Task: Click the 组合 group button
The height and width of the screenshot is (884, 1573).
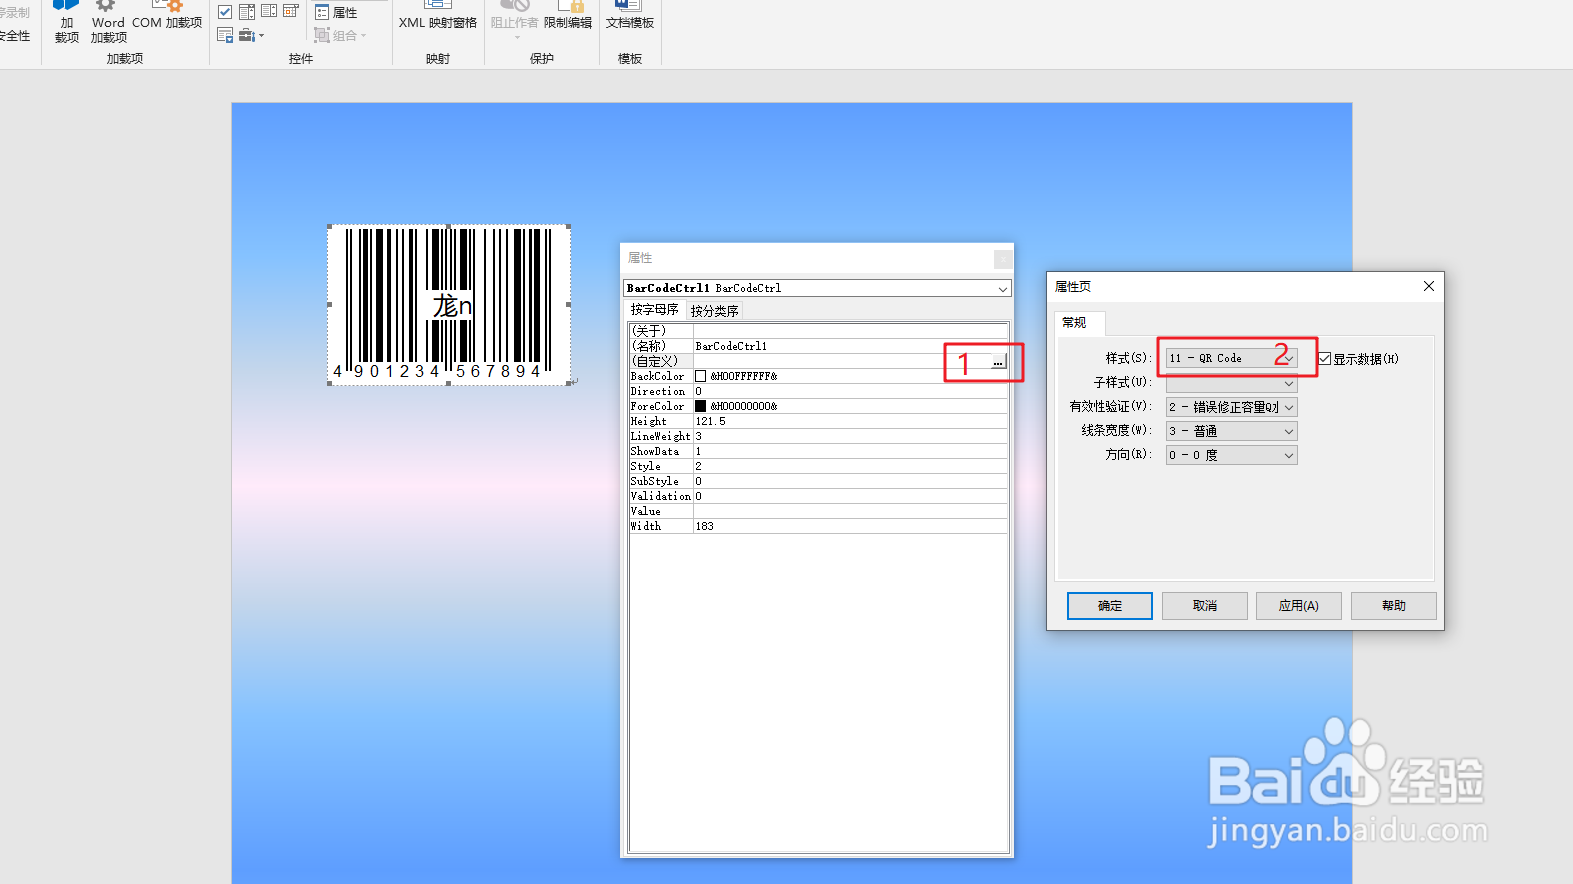Action: click(340, 35)
